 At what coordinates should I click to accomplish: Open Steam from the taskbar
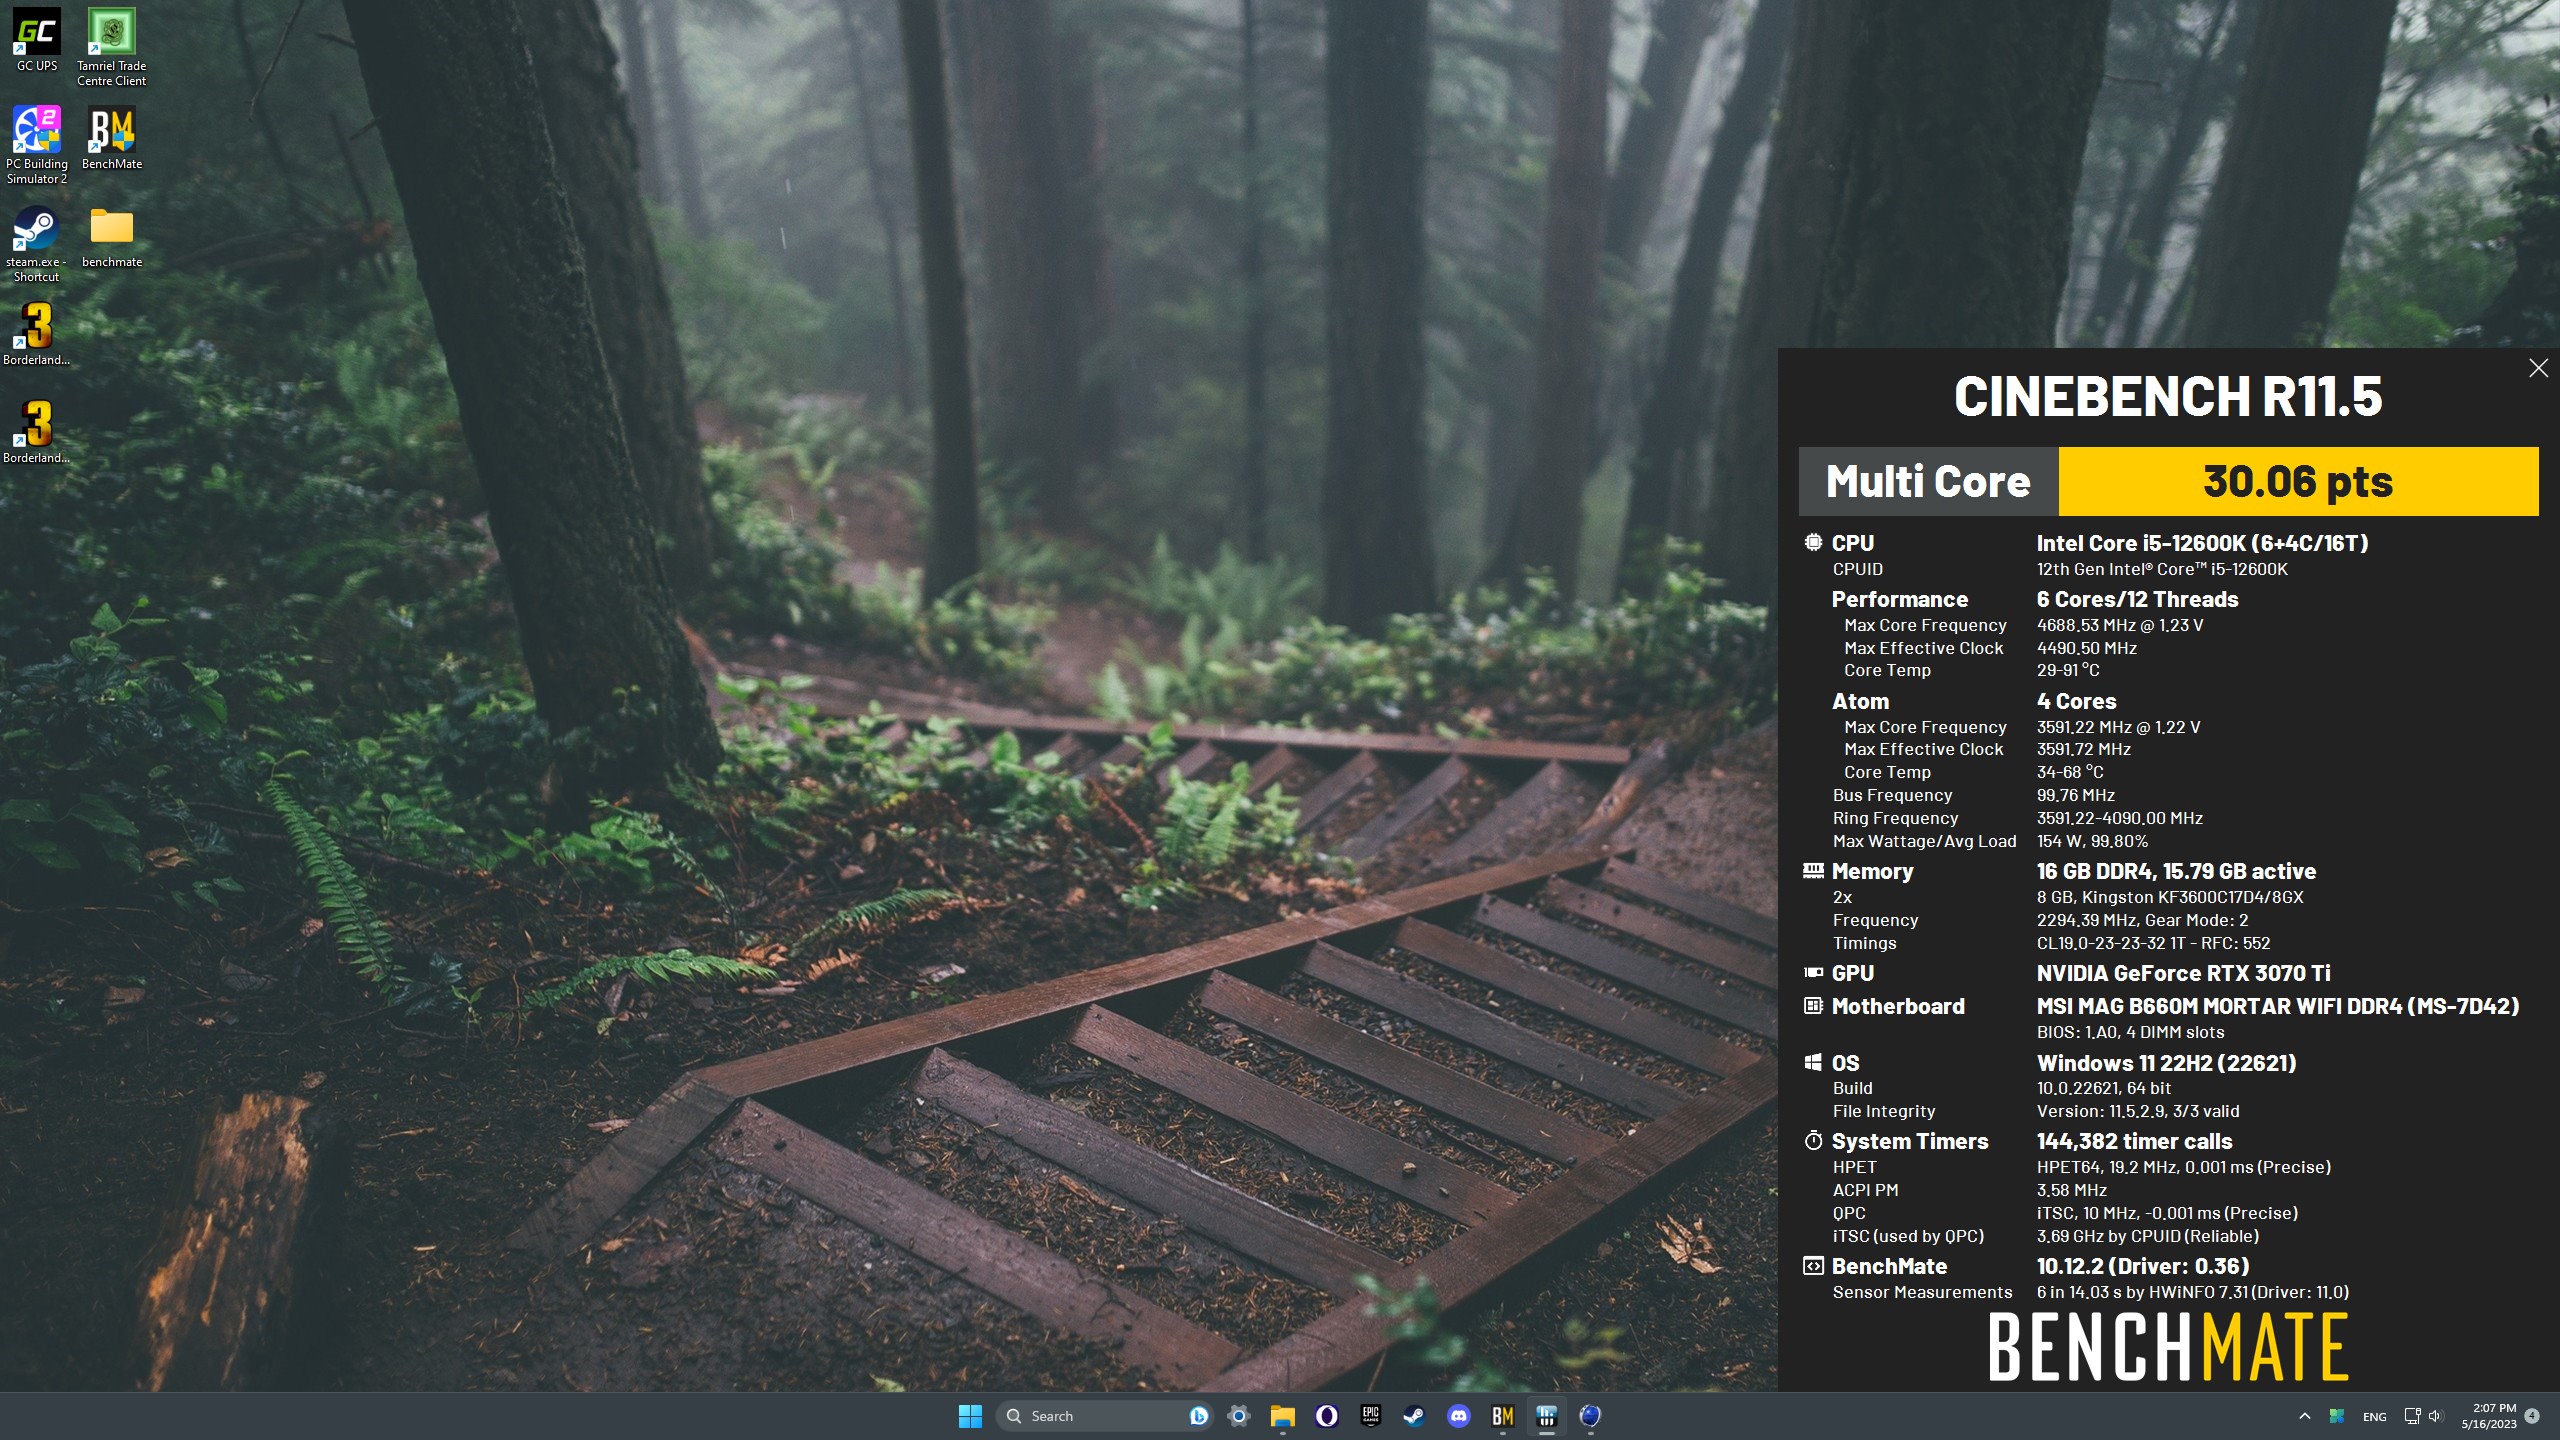(1414, 1416)
